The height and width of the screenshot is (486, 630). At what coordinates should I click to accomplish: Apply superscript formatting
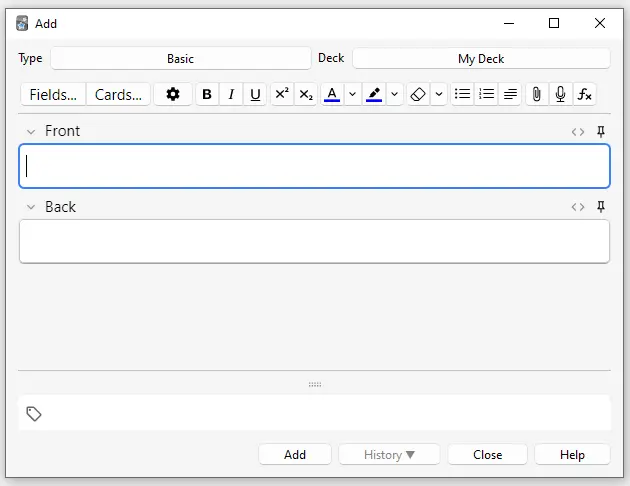click(x=282, y=94)
